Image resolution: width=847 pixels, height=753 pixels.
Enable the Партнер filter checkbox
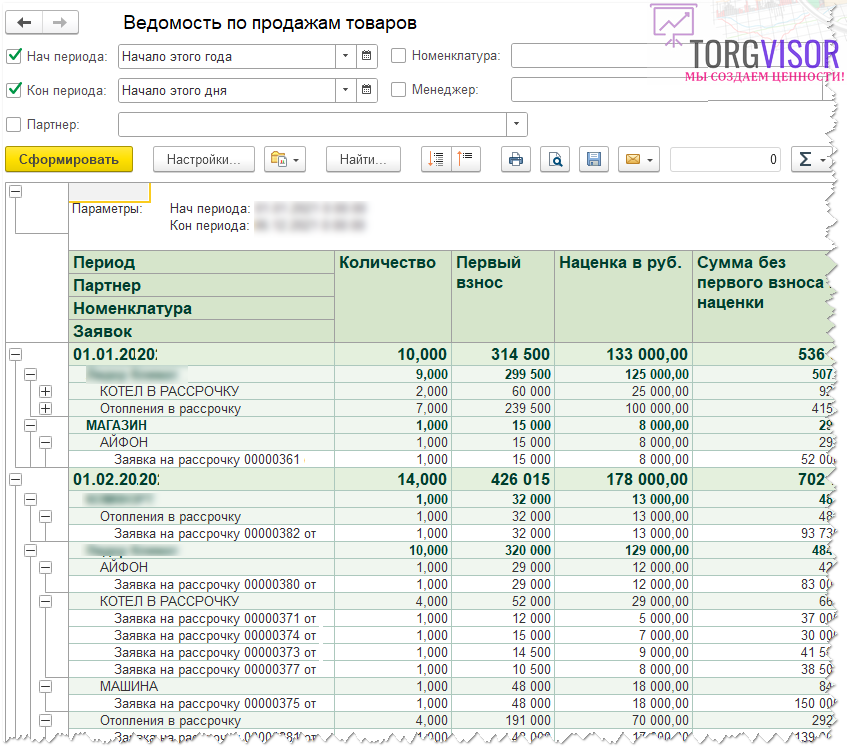pyautogui.click(x=14, y=124)
